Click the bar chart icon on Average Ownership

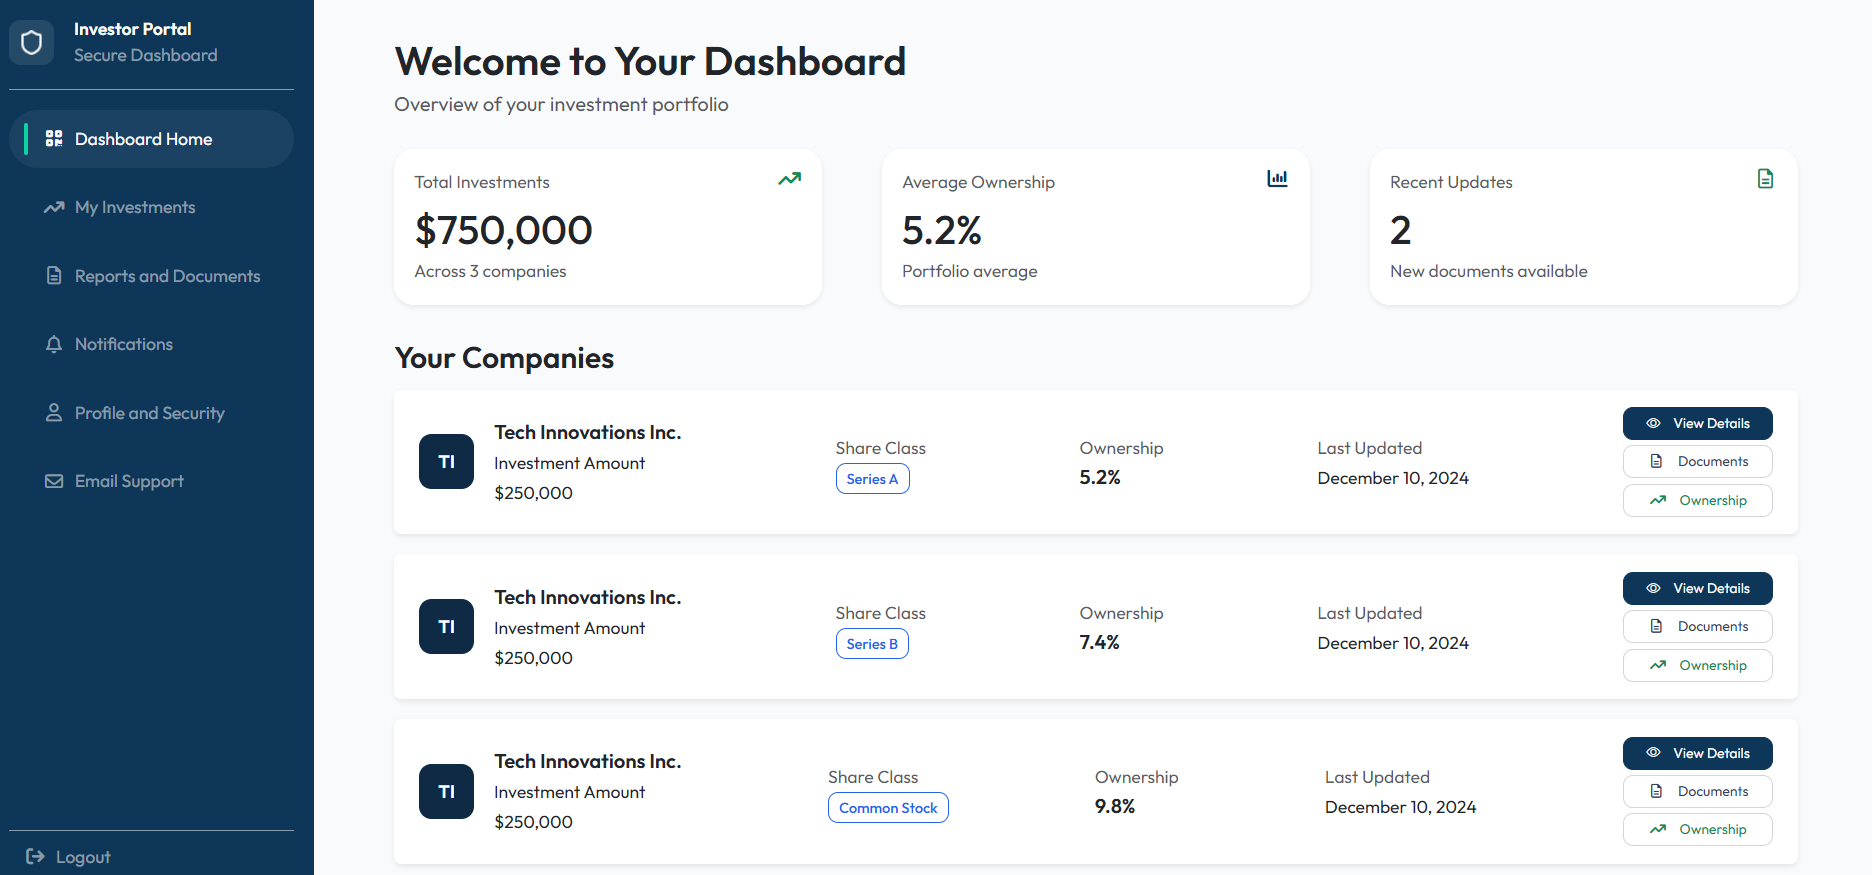[1277, 179]
